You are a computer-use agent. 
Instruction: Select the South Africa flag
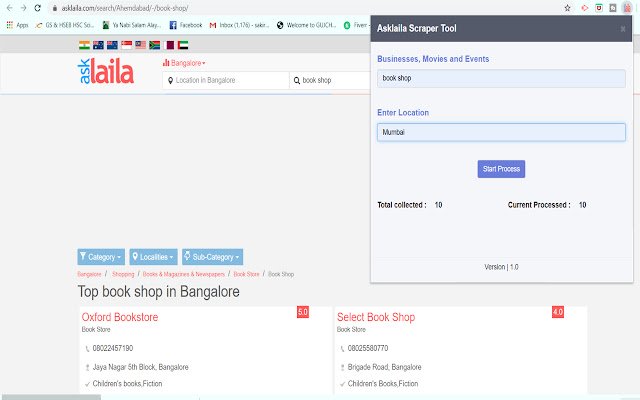pos(155,45)
